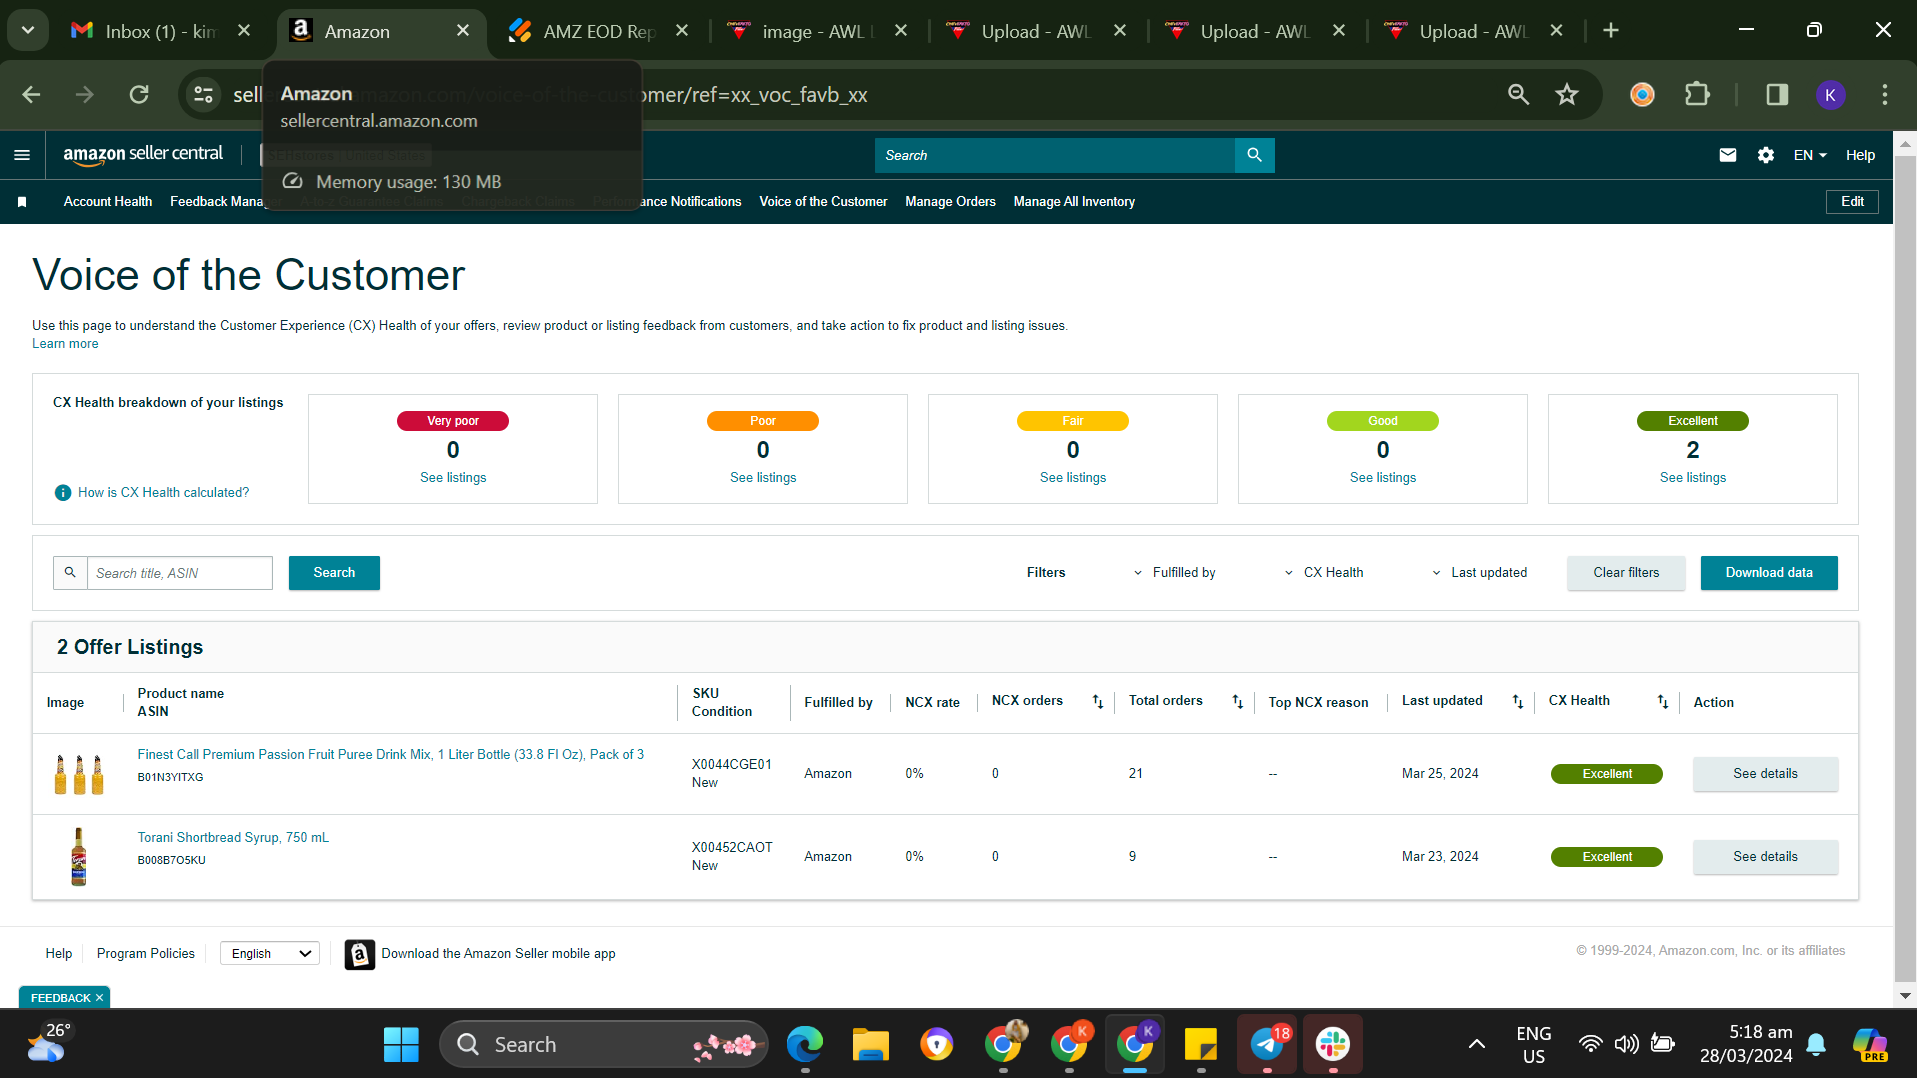Screen dimensions: 1917x1078
Task: Click the Search title, ASIN input field
Action: tap(180, 573)
